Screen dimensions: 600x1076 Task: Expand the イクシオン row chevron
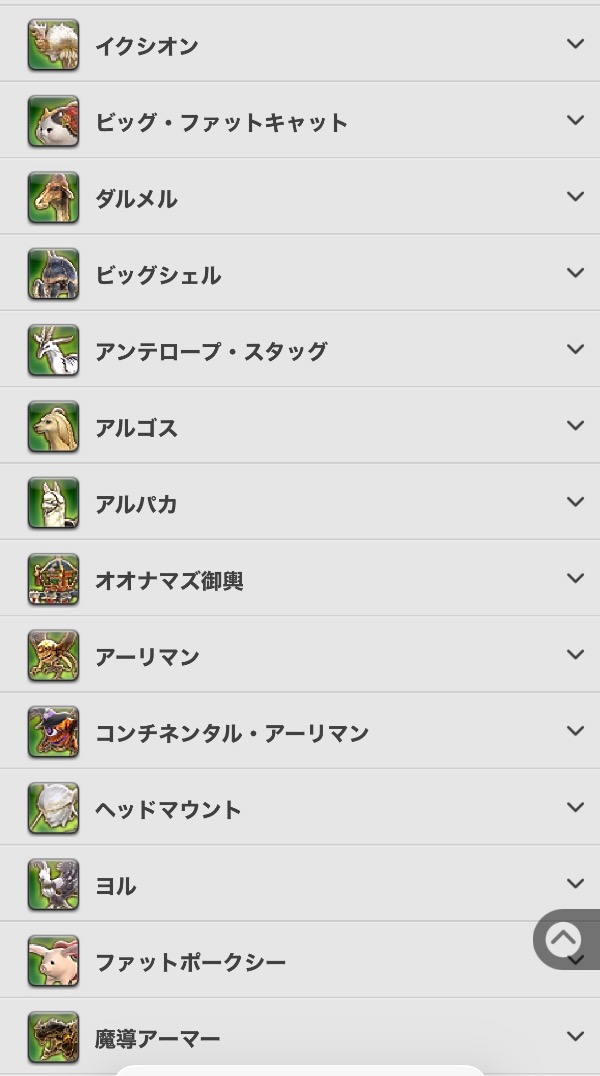pyautogui.click(x=575, y=44)
